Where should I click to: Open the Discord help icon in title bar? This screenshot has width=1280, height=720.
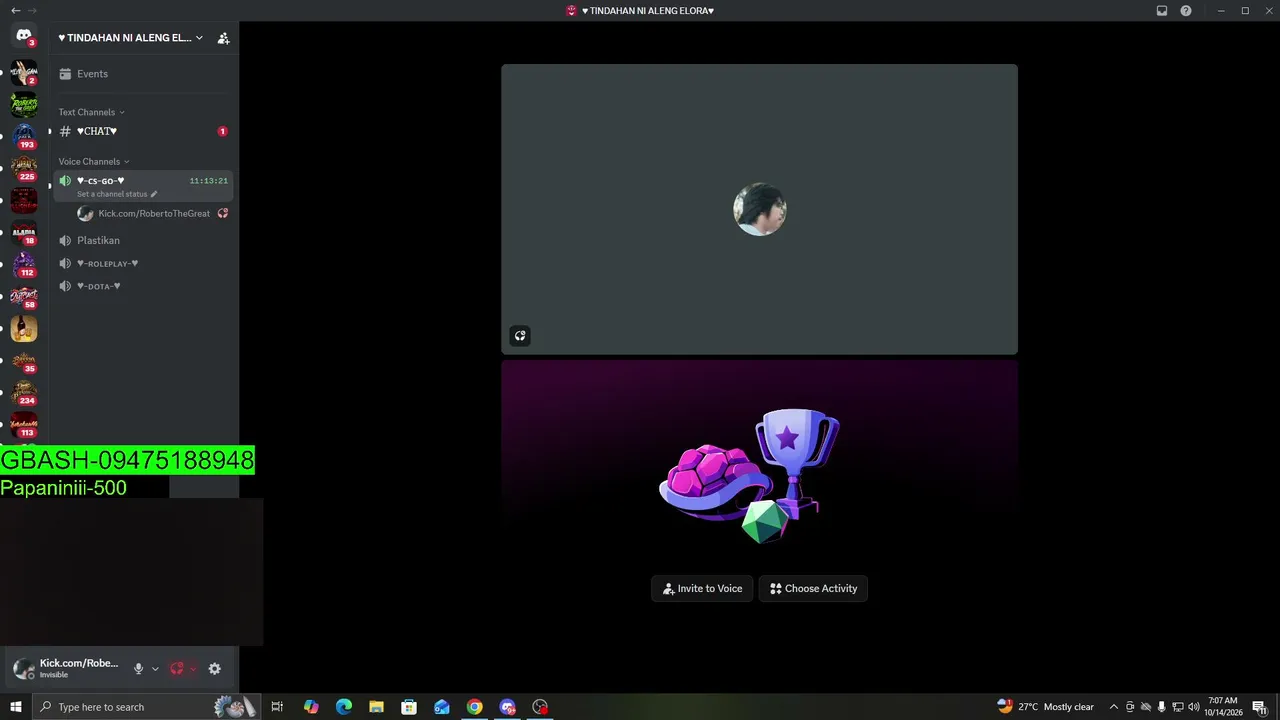pos(1186,11)
